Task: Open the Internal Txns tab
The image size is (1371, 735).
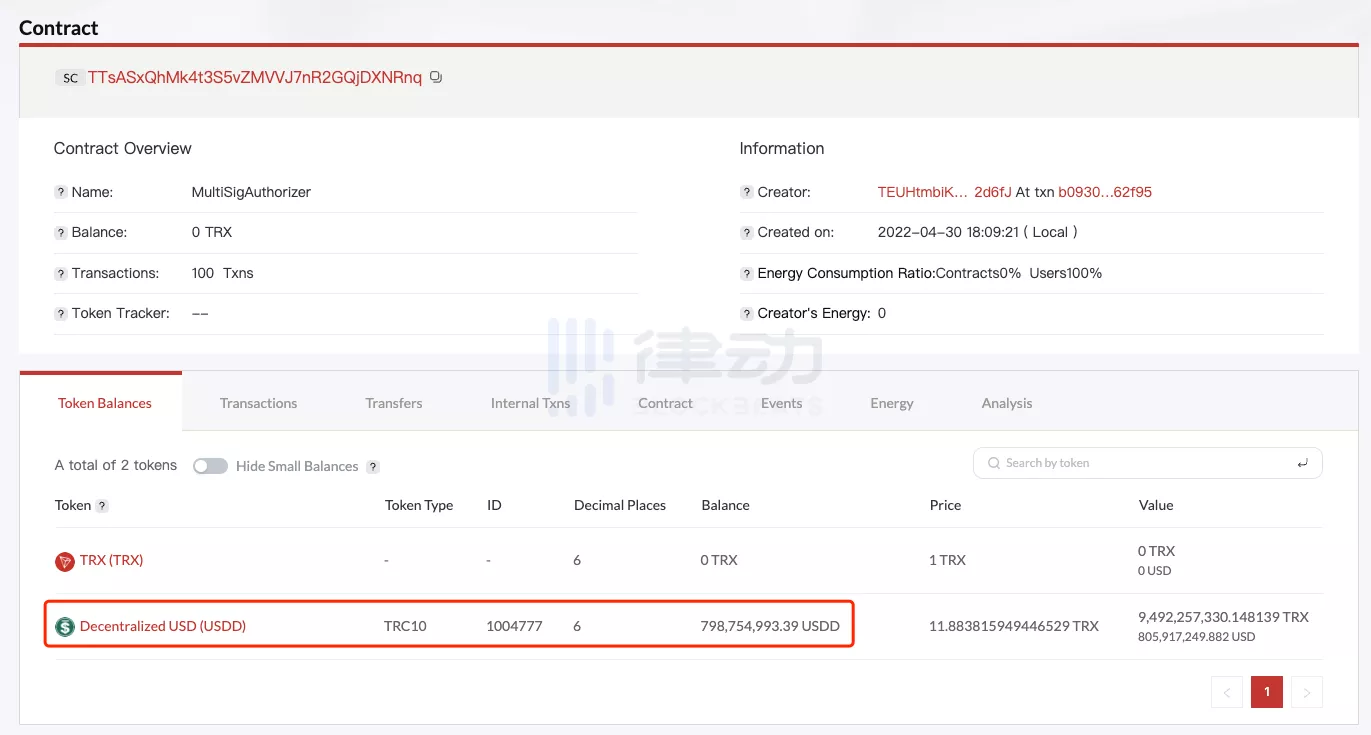Action: (530, 403)
